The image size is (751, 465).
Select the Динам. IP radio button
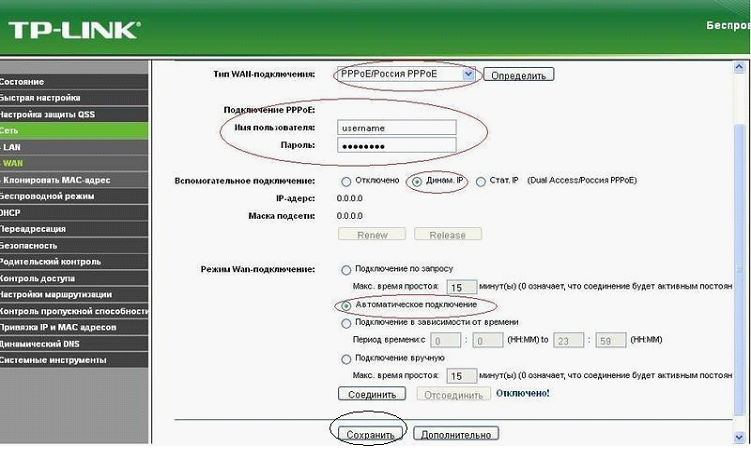[x=417, y=181]
